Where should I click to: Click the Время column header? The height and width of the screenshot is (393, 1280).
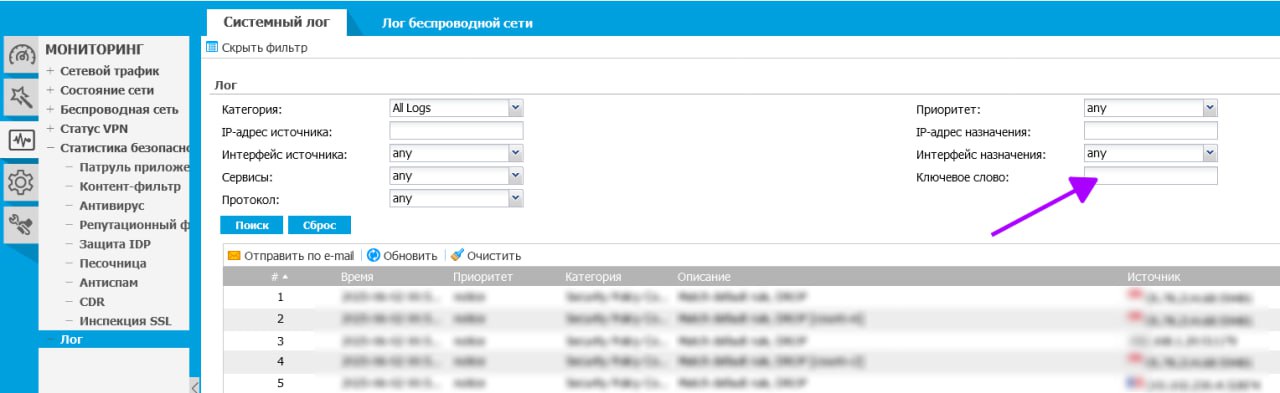tap(356, 277)
